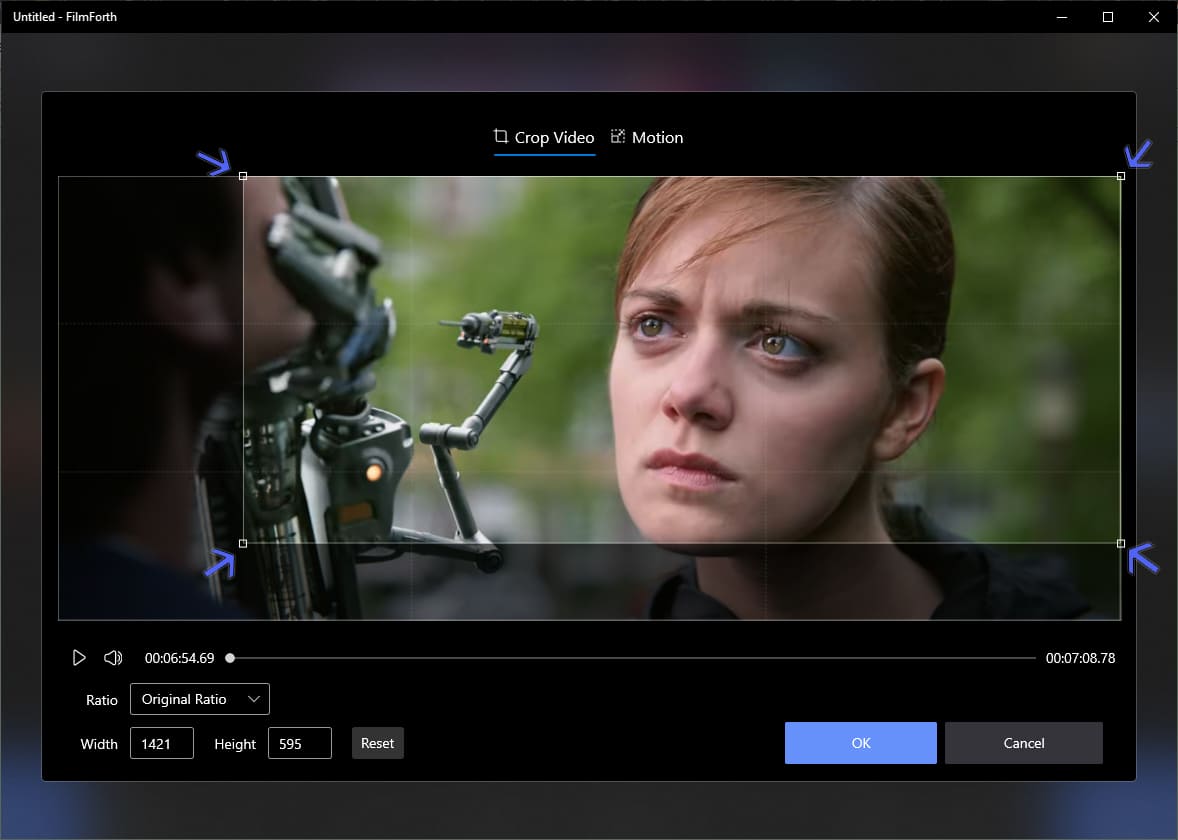Click the Width input field showing 1421
1178x840 pixels.
coord(162,743)
